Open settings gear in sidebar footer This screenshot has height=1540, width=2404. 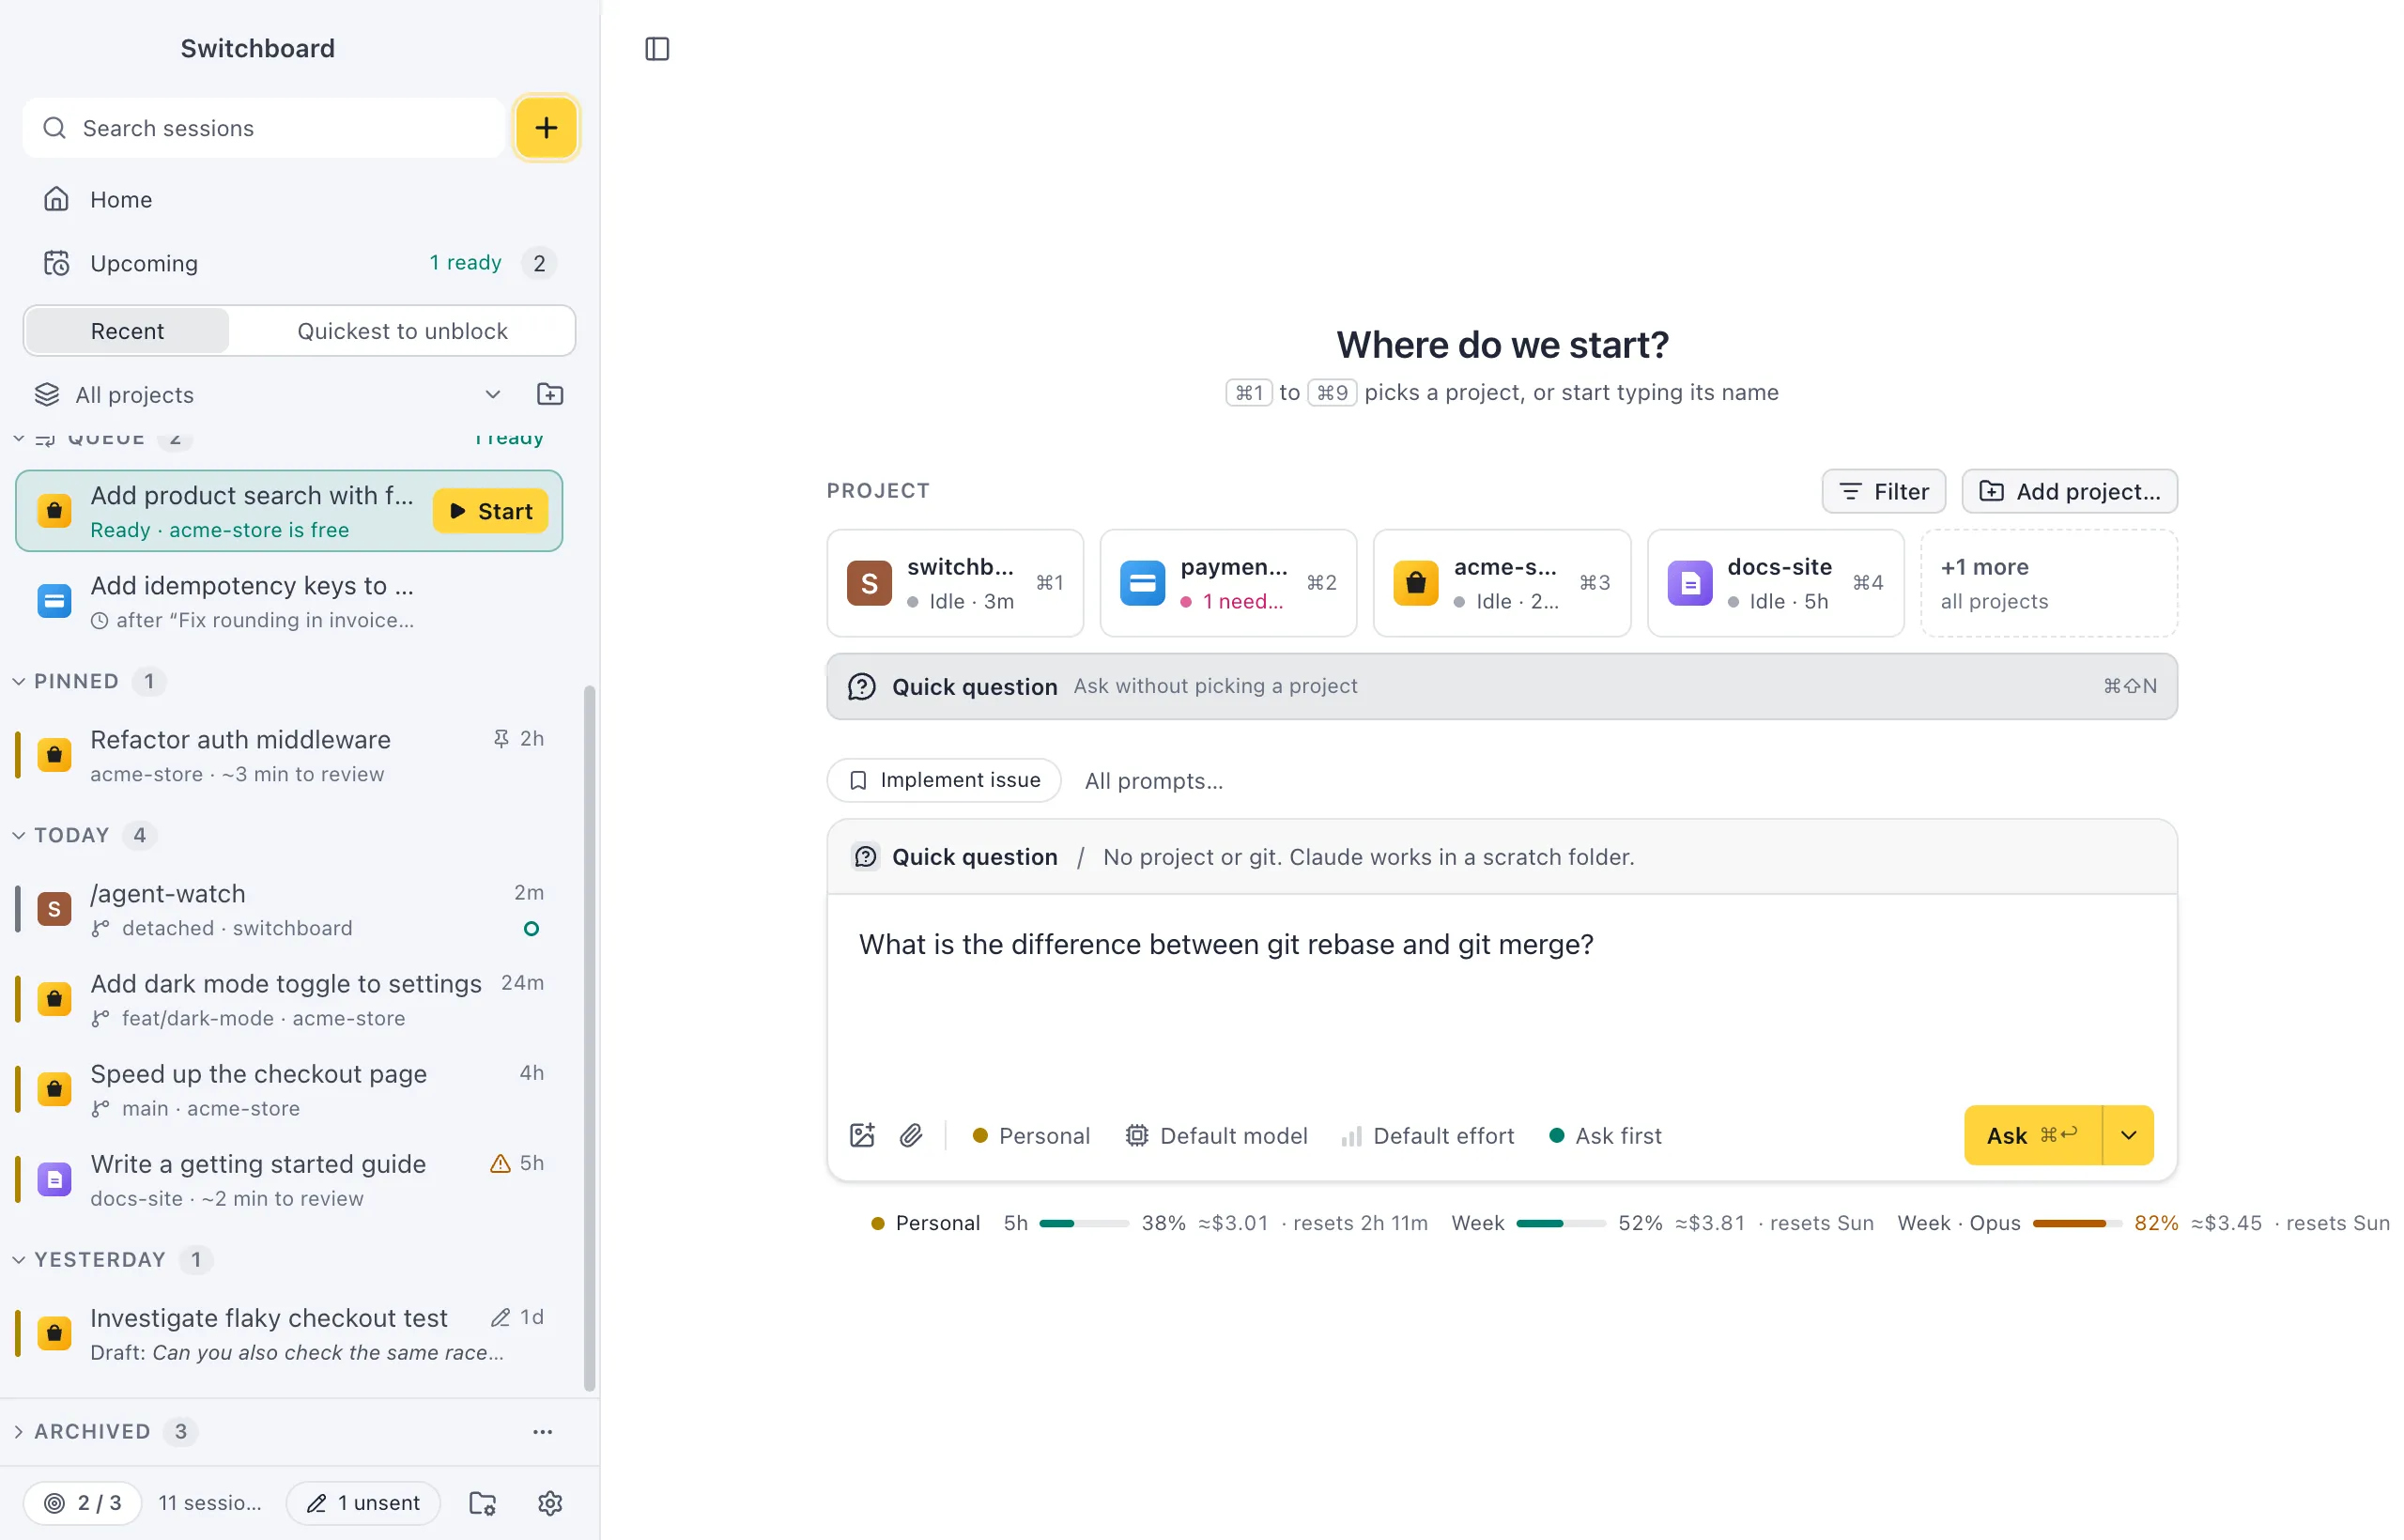point(550,1502)
